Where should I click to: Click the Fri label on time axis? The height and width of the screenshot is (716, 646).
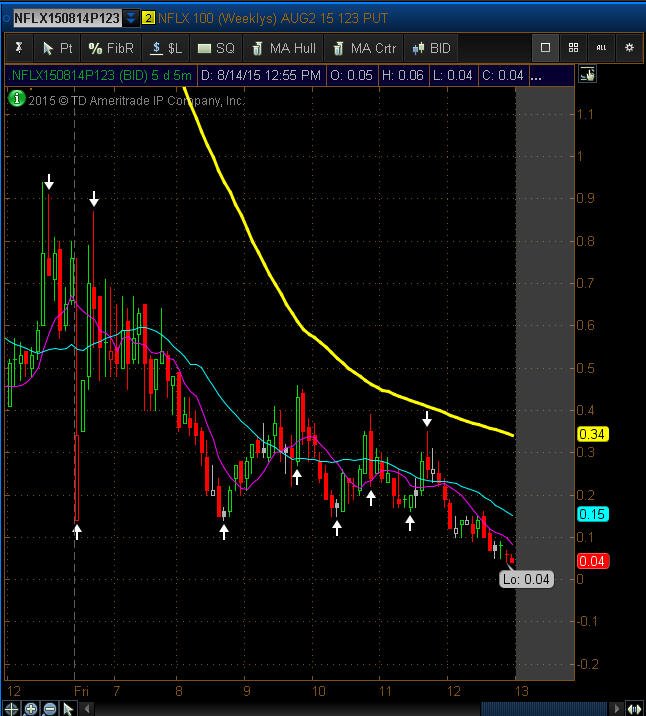click(81, 690)
